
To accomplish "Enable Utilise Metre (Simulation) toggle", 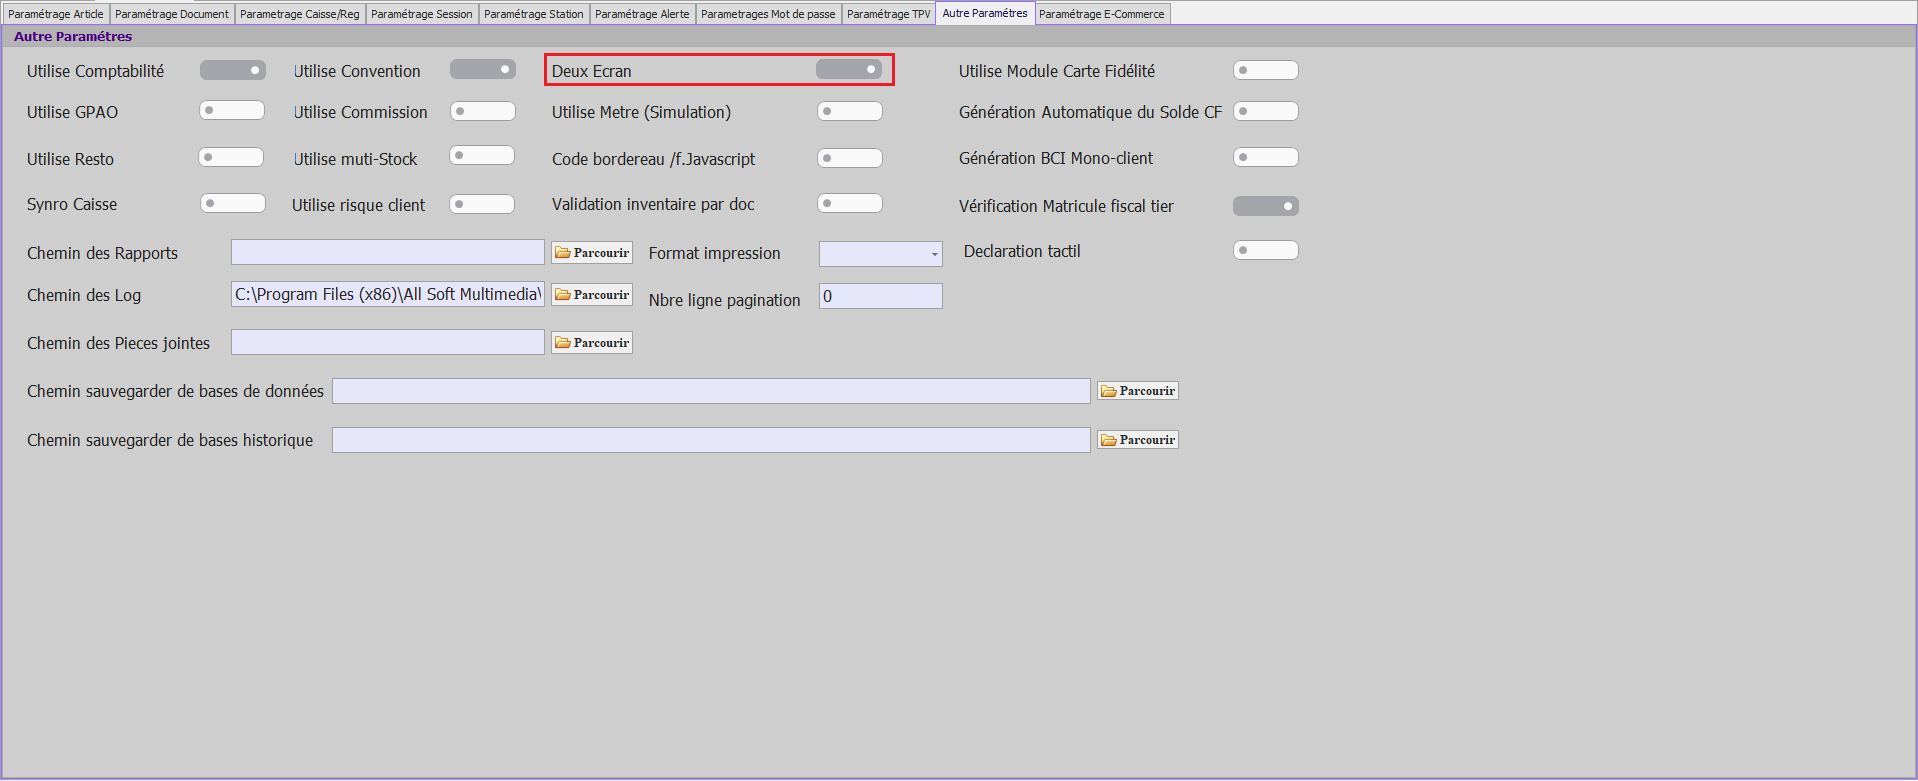I will [x=850, y=111].
